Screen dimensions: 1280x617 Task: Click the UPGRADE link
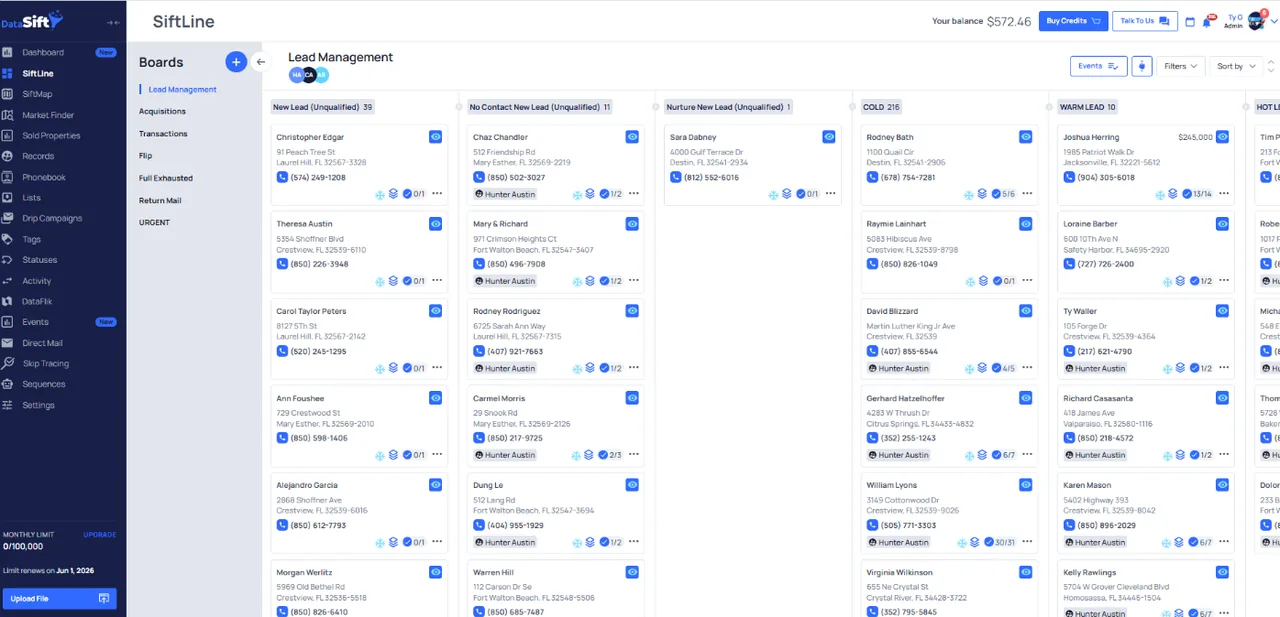click(x=100, y=534)
